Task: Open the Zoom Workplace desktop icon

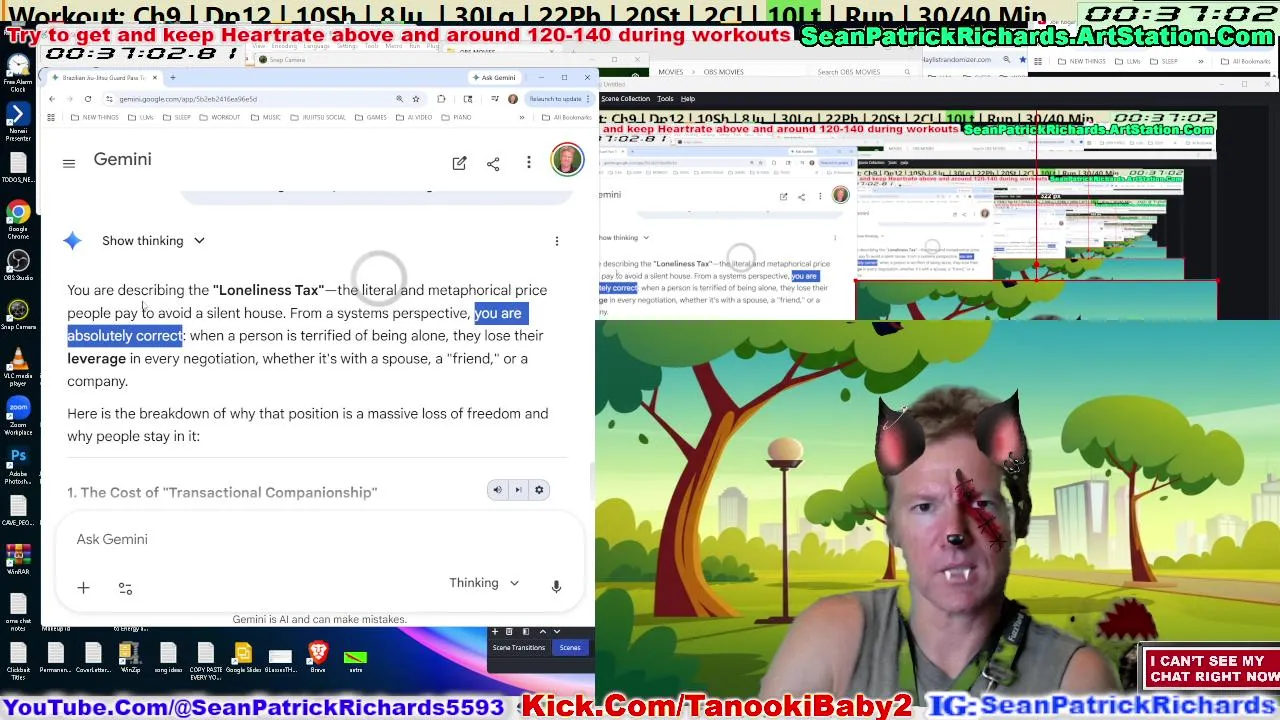Action: 18,414
